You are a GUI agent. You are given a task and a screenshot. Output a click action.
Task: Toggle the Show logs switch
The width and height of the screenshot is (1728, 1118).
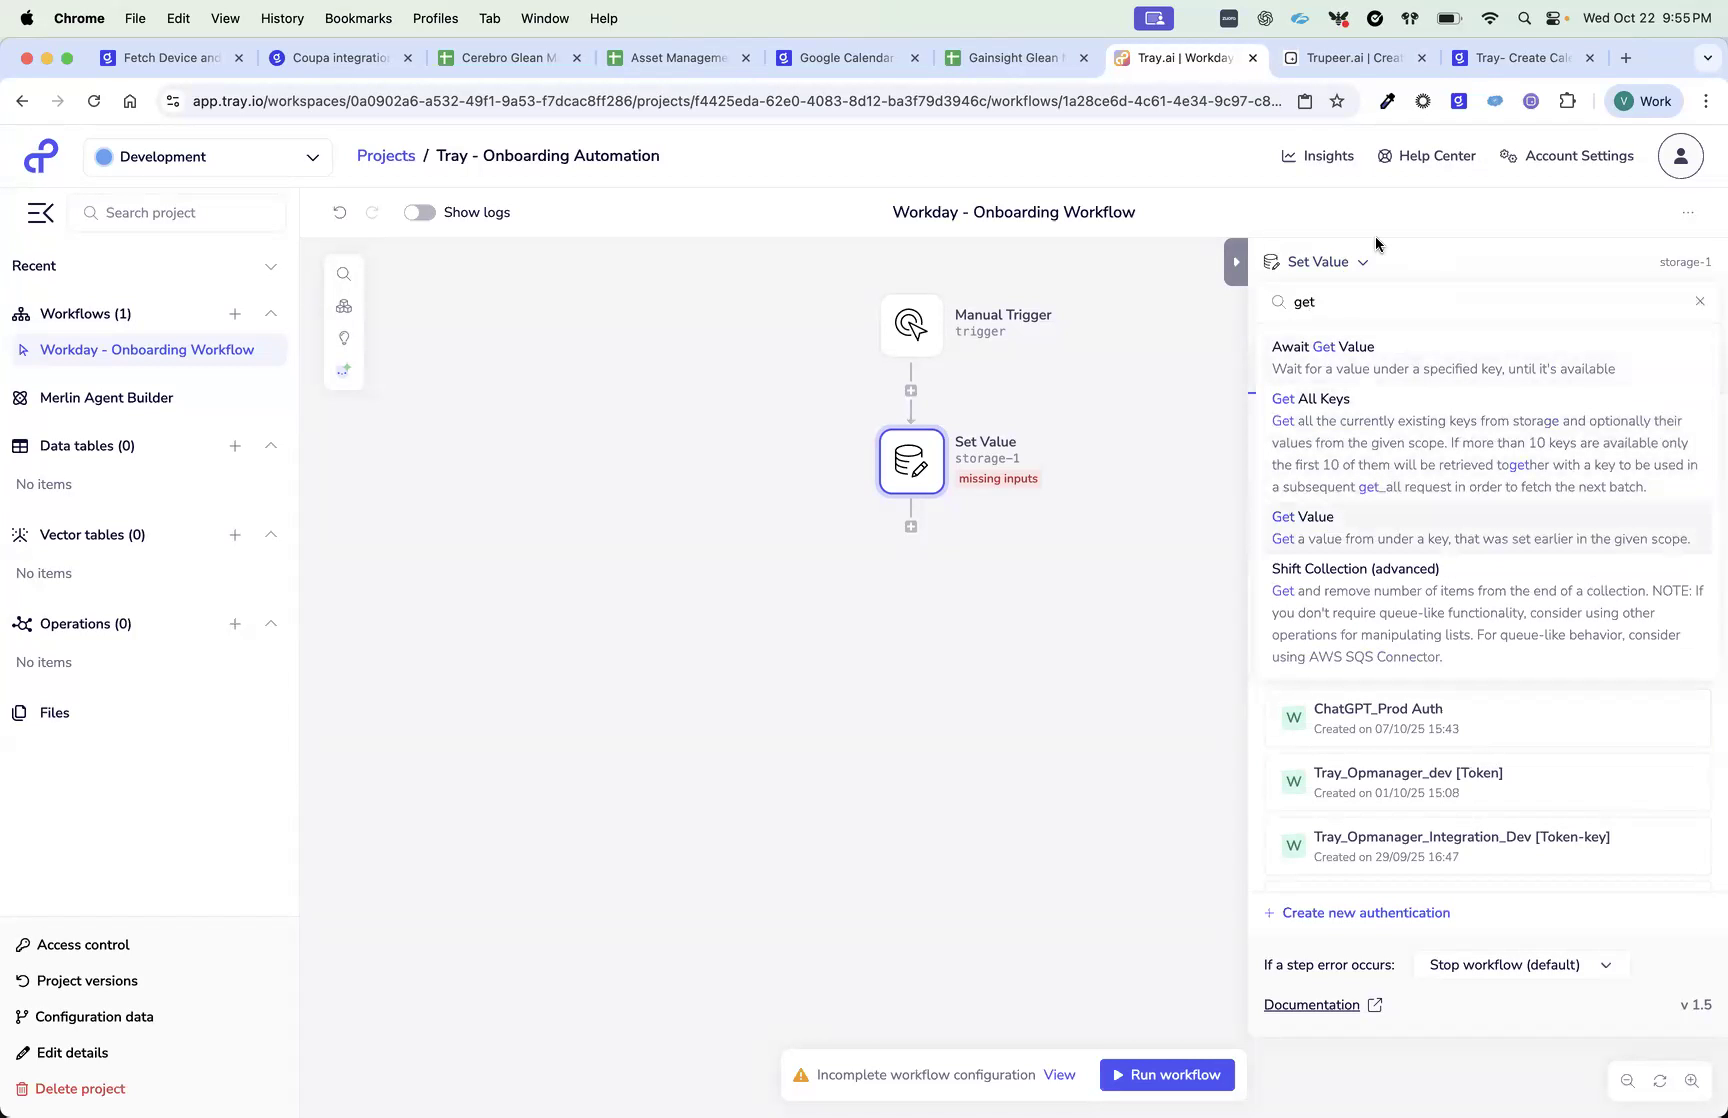pos(419,212)
